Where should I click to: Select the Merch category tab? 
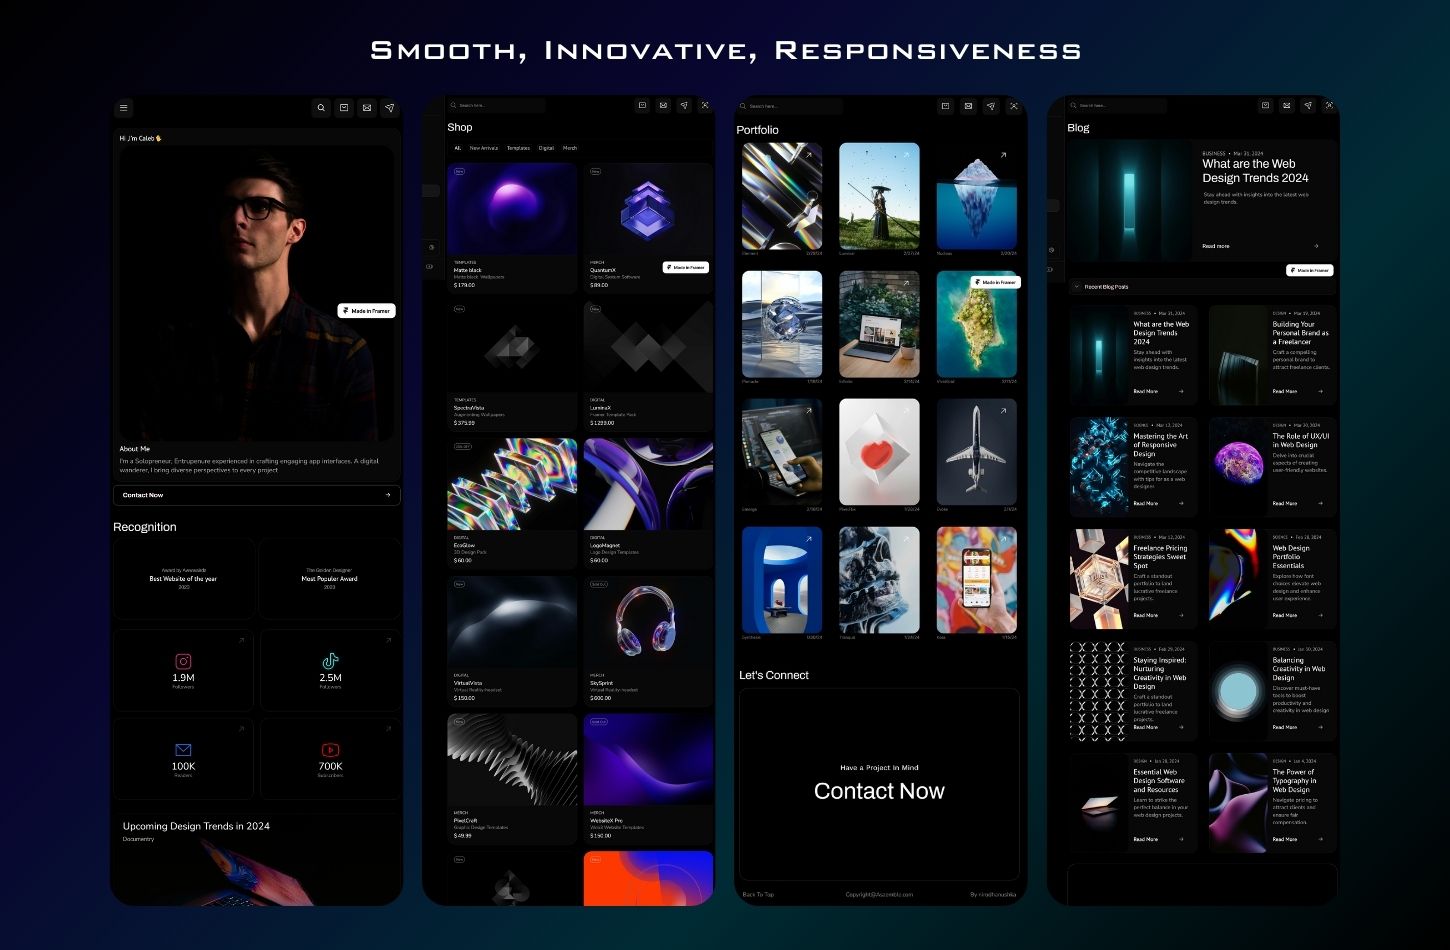click(x=569, y=148)
